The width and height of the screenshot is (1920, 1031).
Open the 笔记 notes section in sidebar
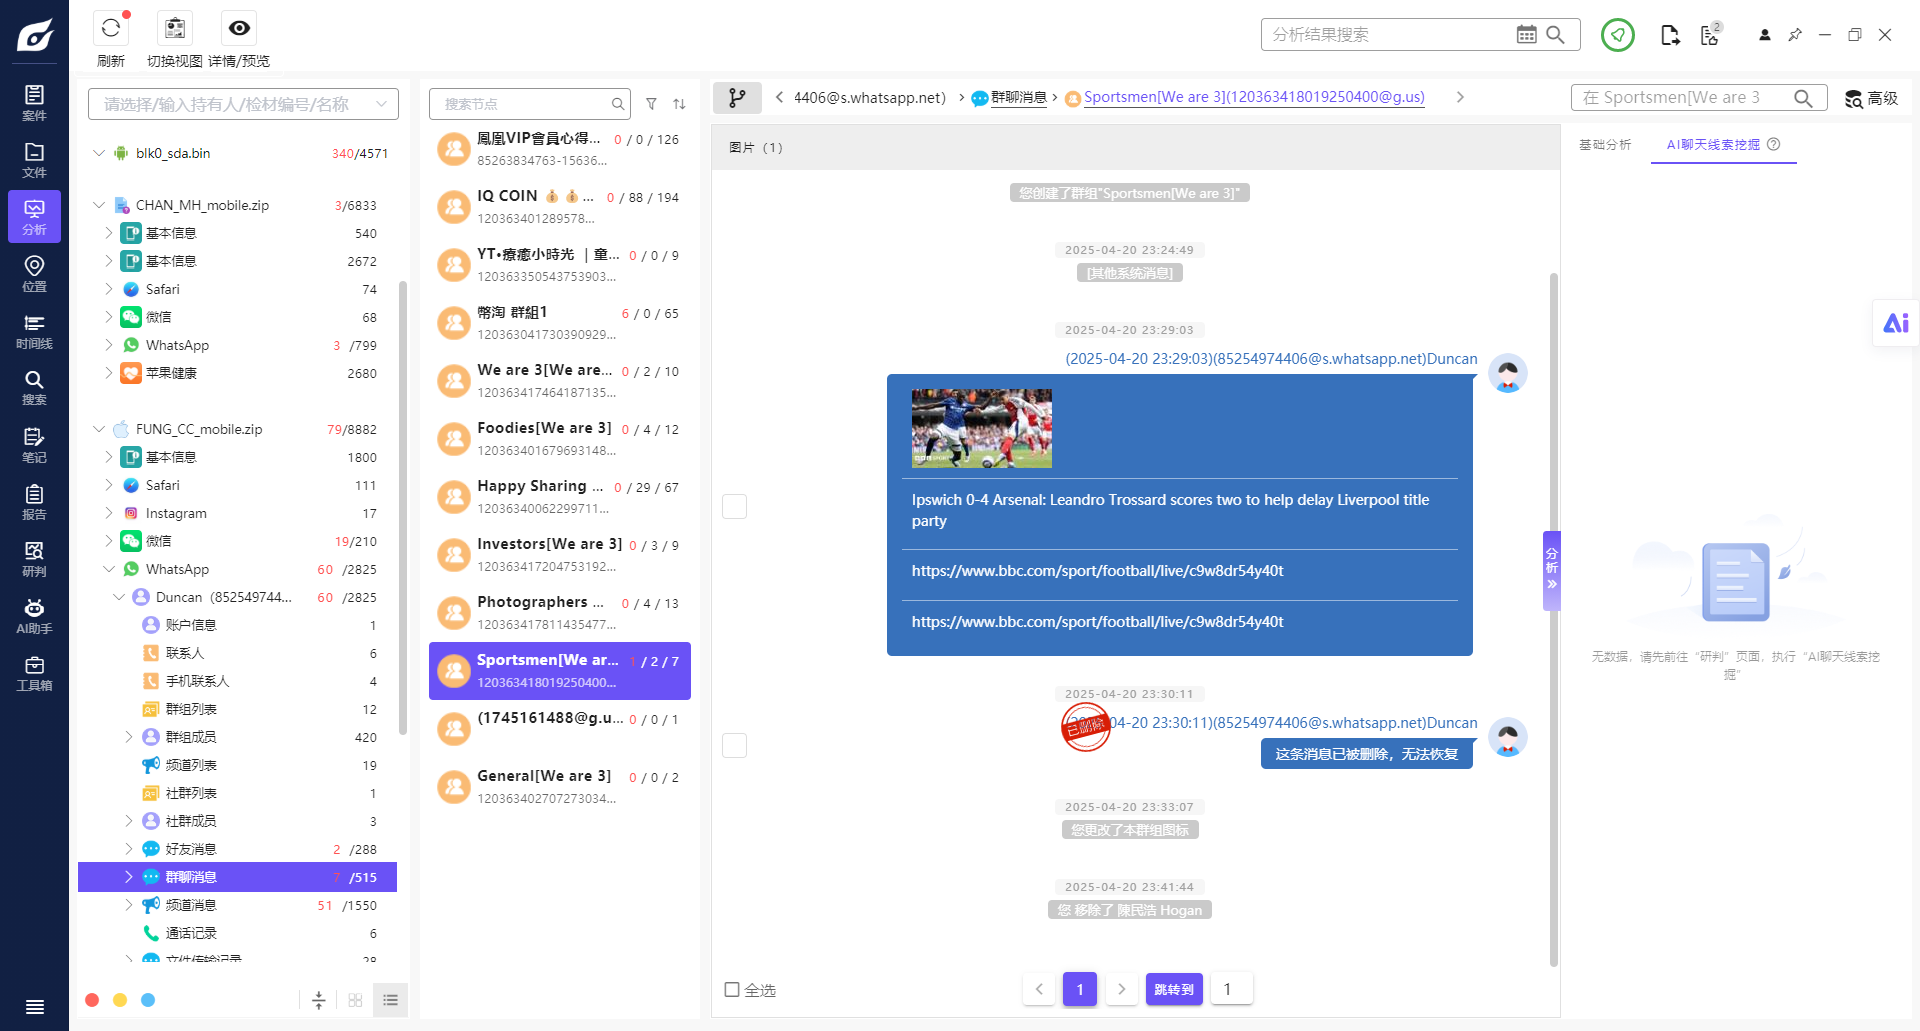[x=34, y=445]
